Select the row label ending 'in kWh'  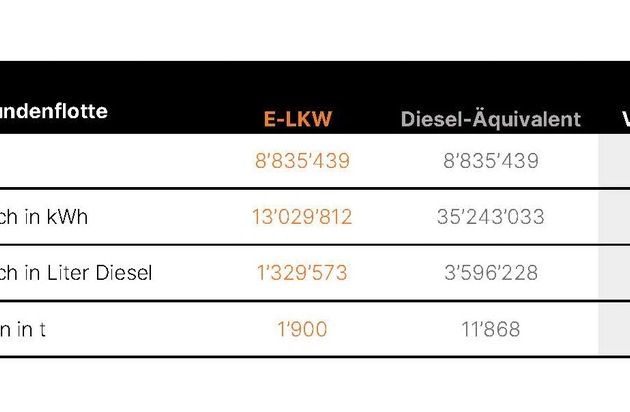[x=44, y=217]
